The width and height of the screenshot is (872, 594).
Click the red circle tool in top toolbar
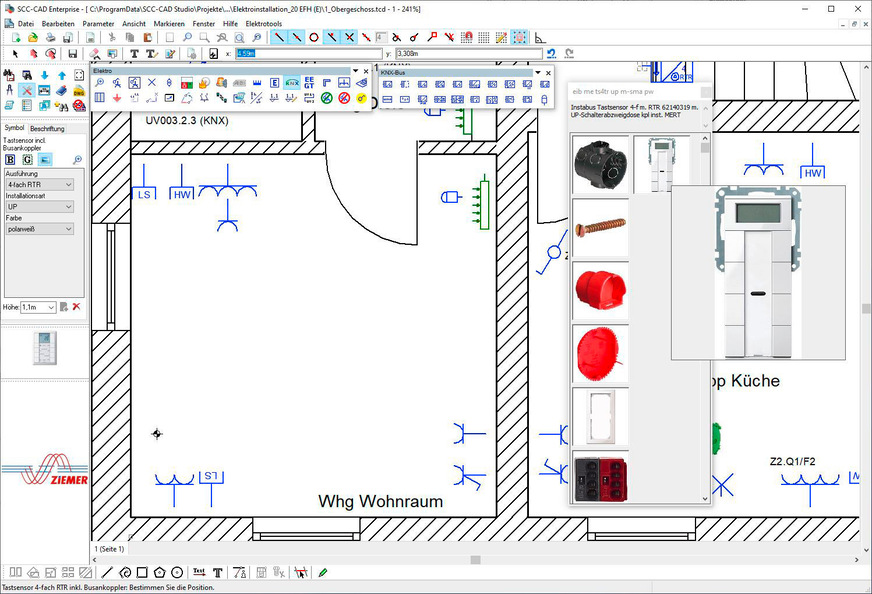coord(314,37)
